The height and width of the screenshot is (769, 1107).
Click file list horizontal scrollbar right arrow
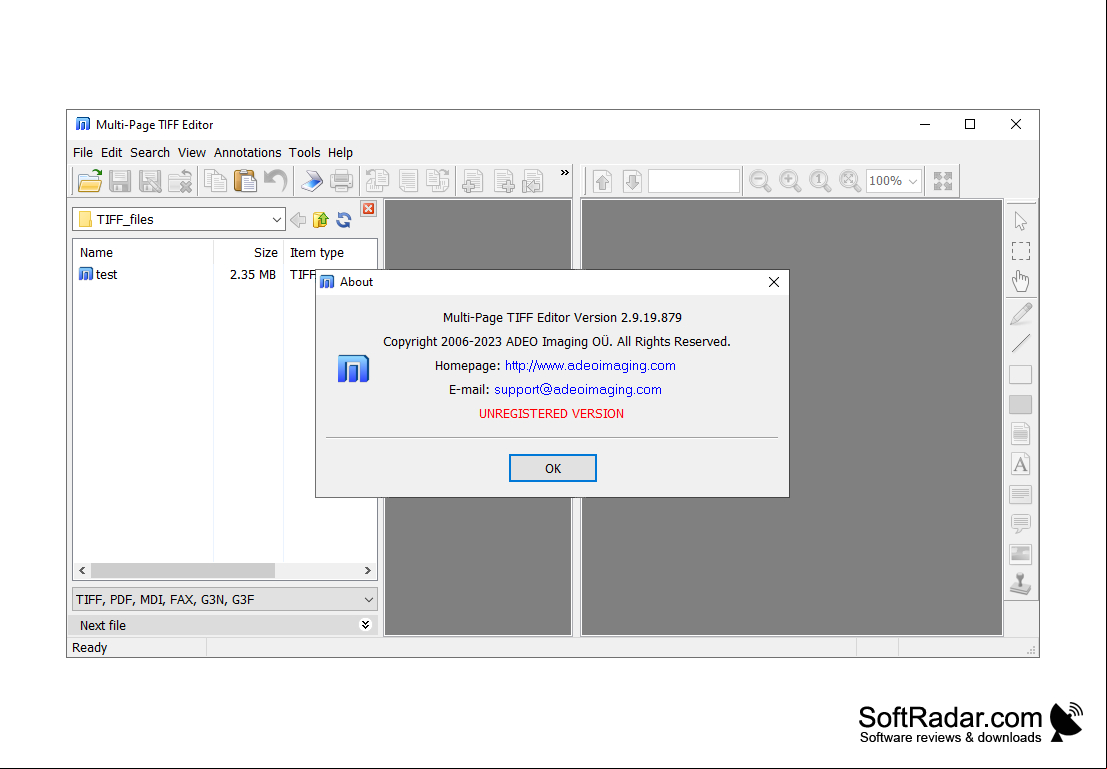(x=368, y=571)
